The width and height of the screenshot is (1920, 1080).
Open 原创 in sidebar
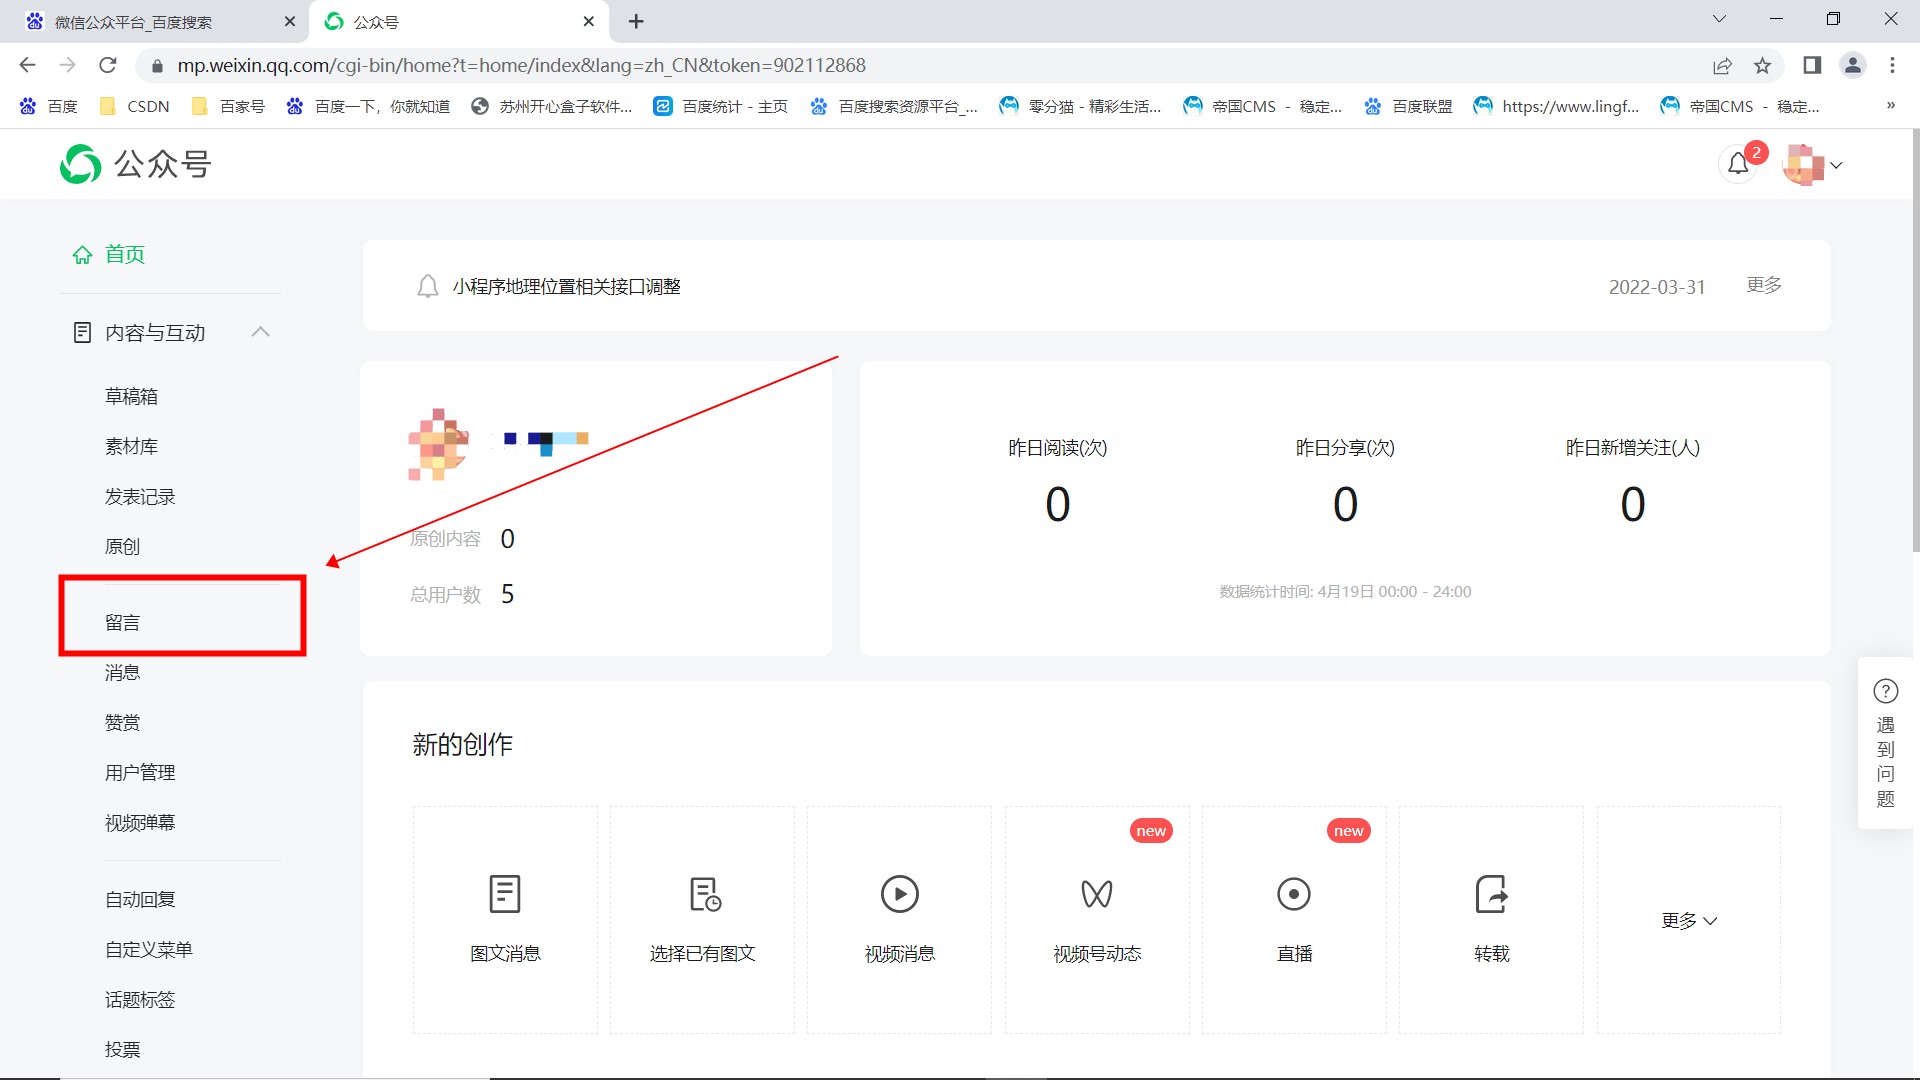pos(122,547)
